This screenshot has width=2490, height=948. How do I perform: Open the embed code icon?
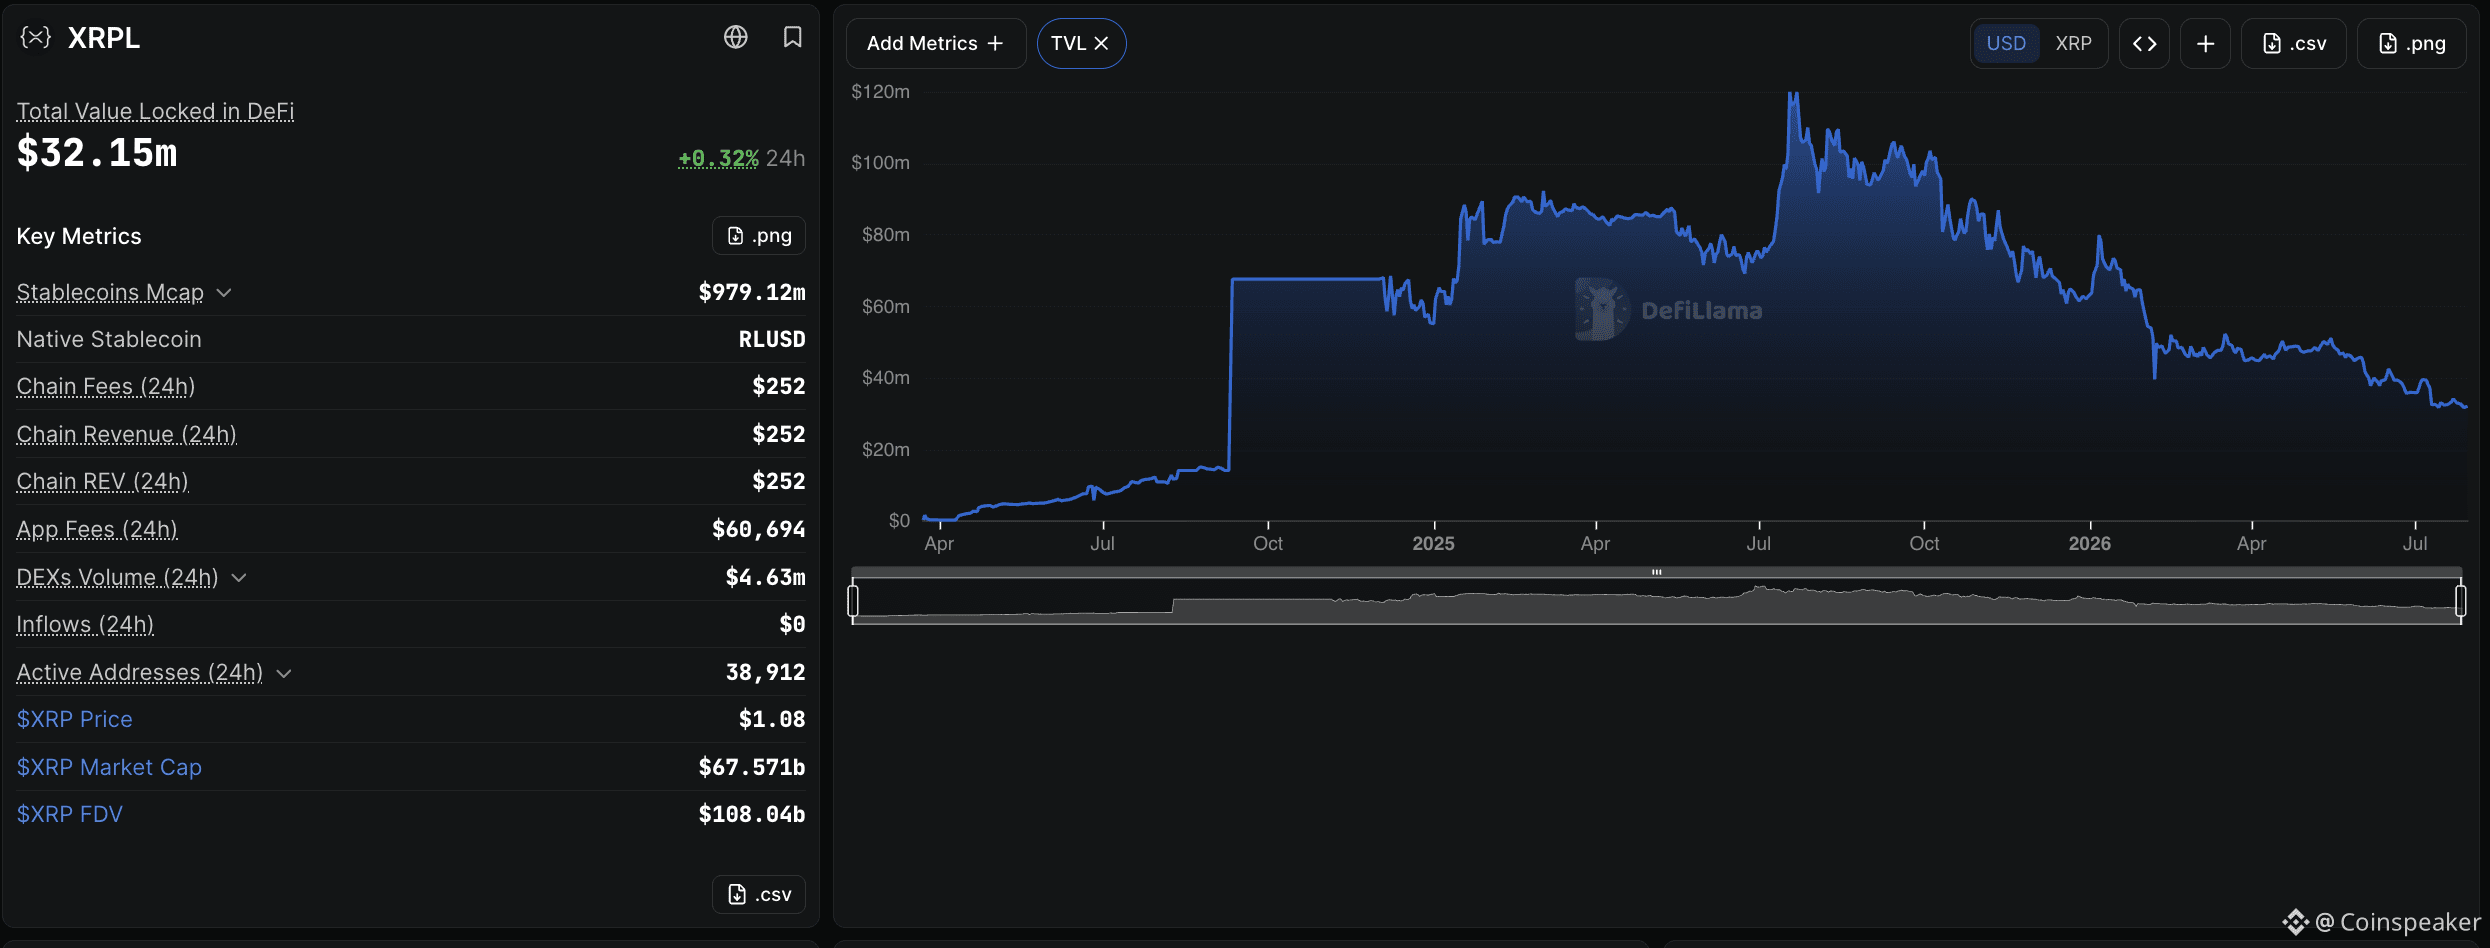click(x=2144, y=43)
